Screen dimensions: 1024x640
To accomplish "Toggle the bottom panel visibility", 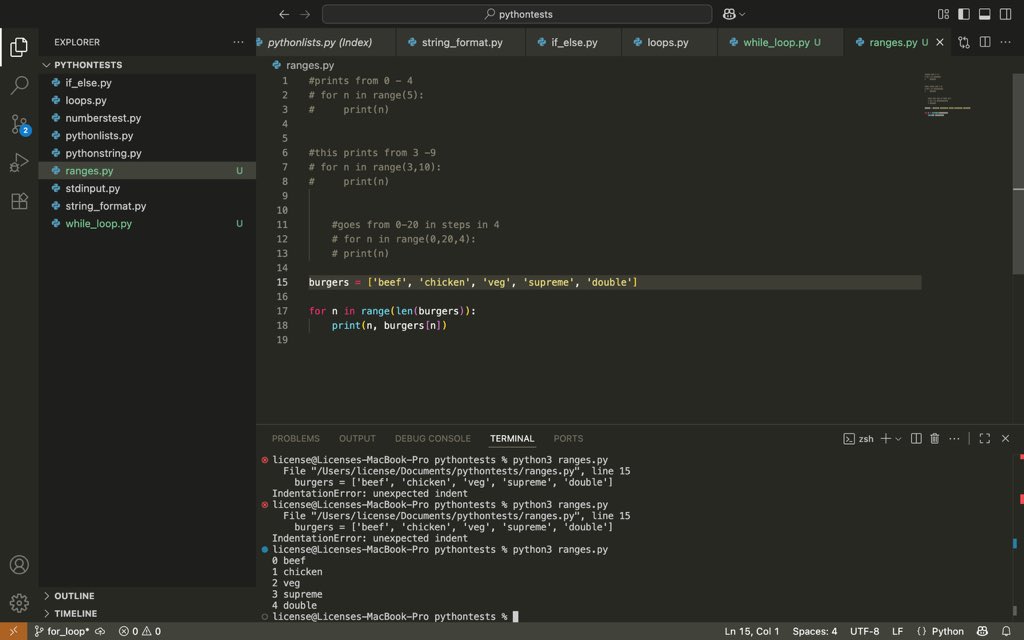I will (985, 14).
